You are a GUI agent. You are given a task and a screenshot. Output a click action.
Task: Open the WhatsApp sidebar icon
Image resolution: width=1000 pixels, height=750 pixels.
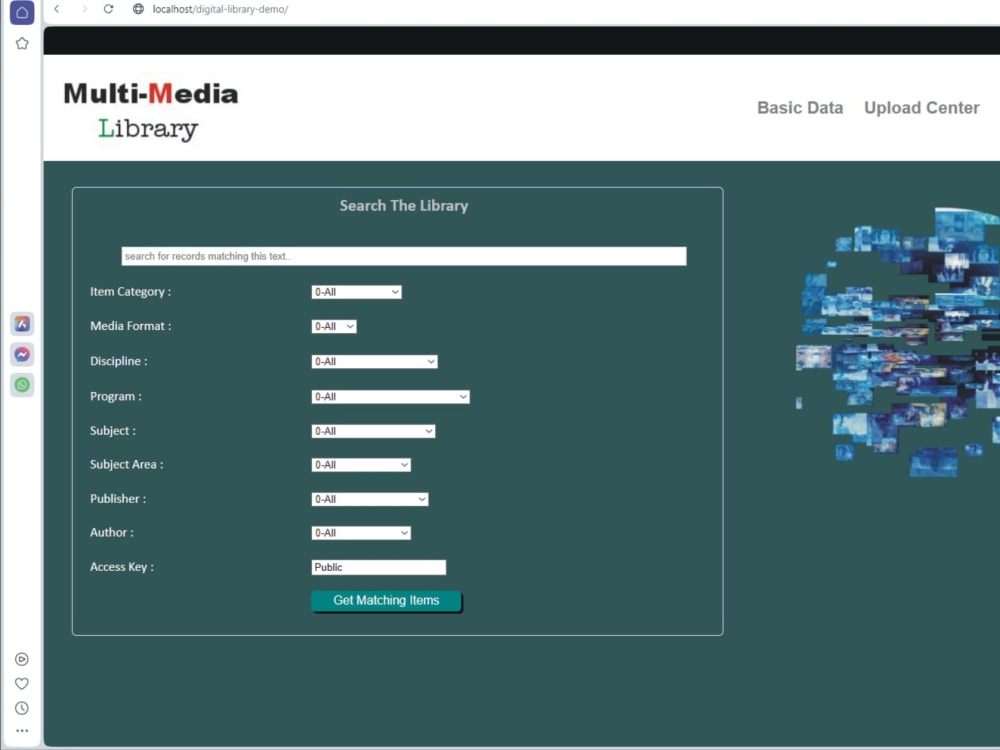pos(22,385)
